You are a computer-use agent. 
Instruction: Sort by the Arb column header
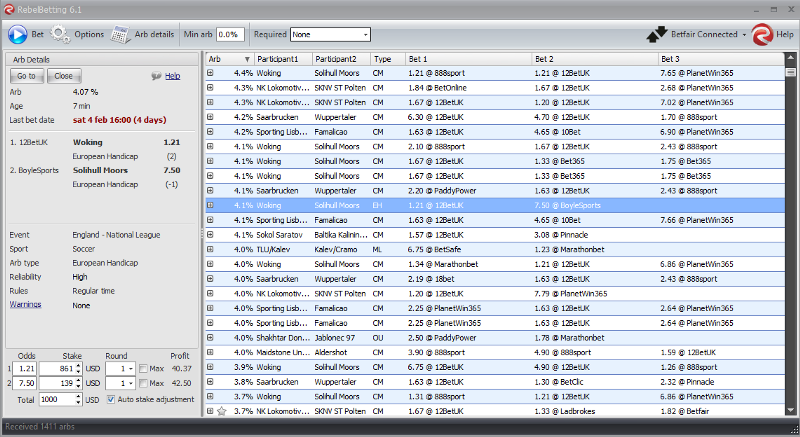click(229, 59)
